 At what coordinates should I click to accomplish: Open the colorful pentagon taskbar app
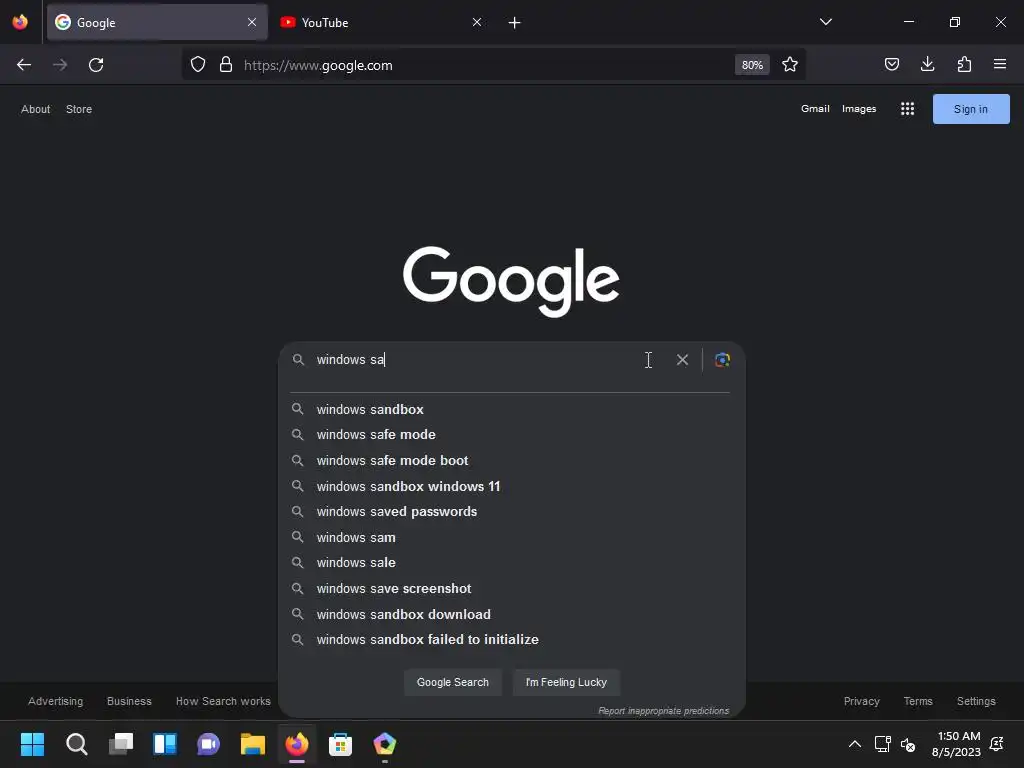(x=385, y=744)
